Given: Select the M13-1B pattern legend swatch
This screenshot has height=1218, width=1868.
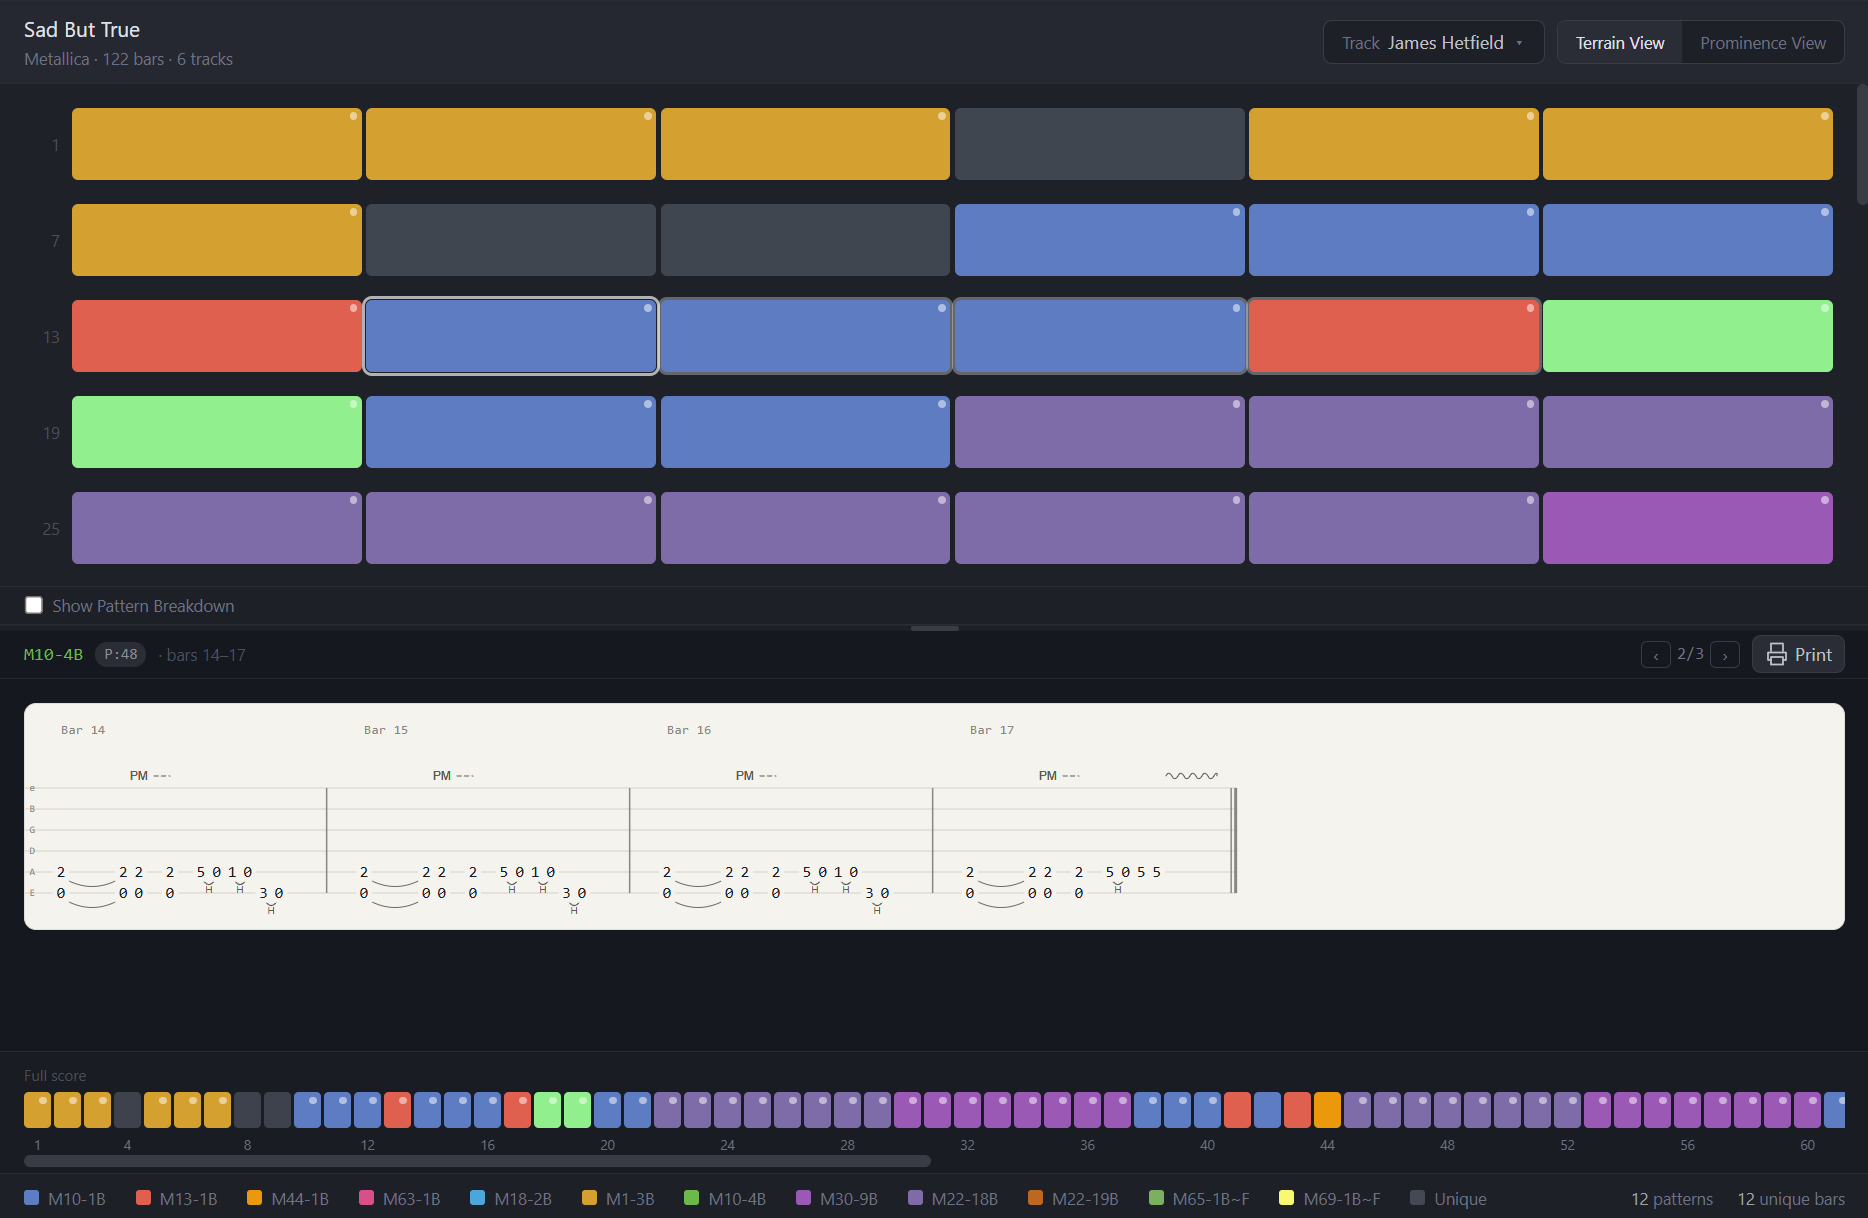Looking at the screenshot, I should coord(143,1197).
